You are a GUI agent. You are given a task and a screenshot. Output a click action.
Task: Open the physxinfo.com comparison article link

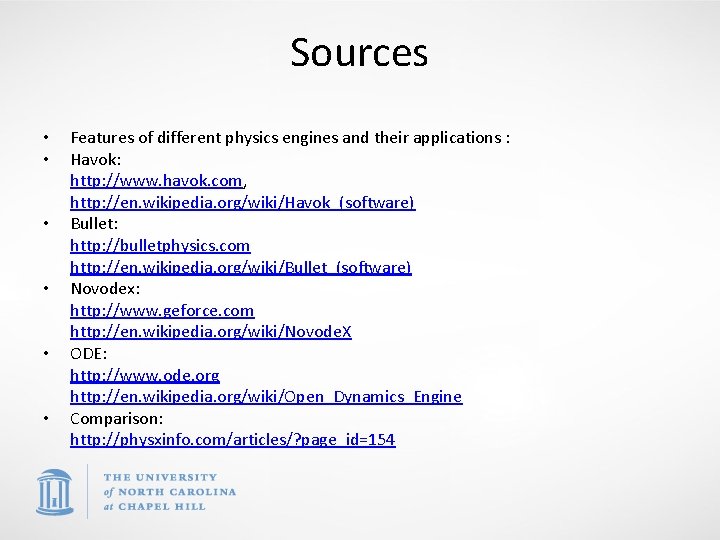coord(233,440)
